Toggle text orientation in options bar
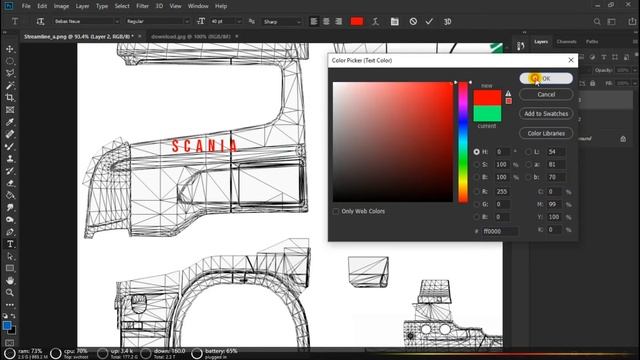This screenshot has width=640, height=360. 40,21
